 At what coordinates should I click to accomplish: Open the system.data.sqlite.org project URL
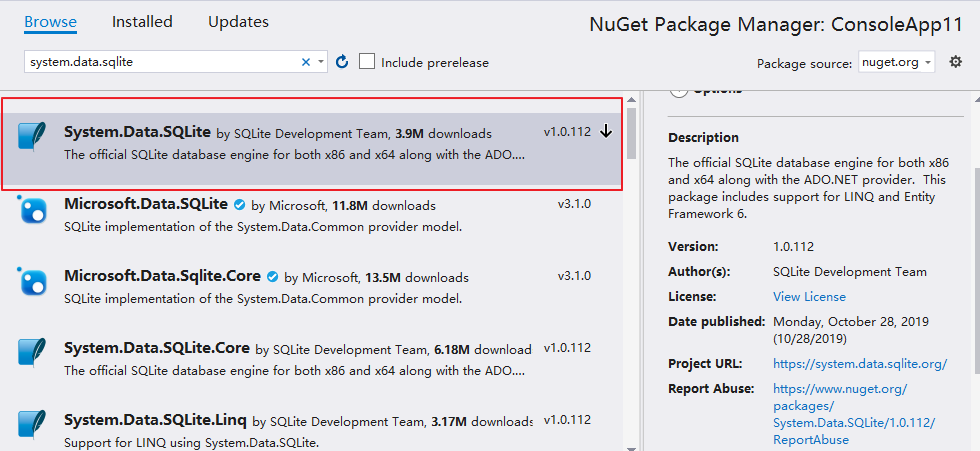click(x=860, y=364)
